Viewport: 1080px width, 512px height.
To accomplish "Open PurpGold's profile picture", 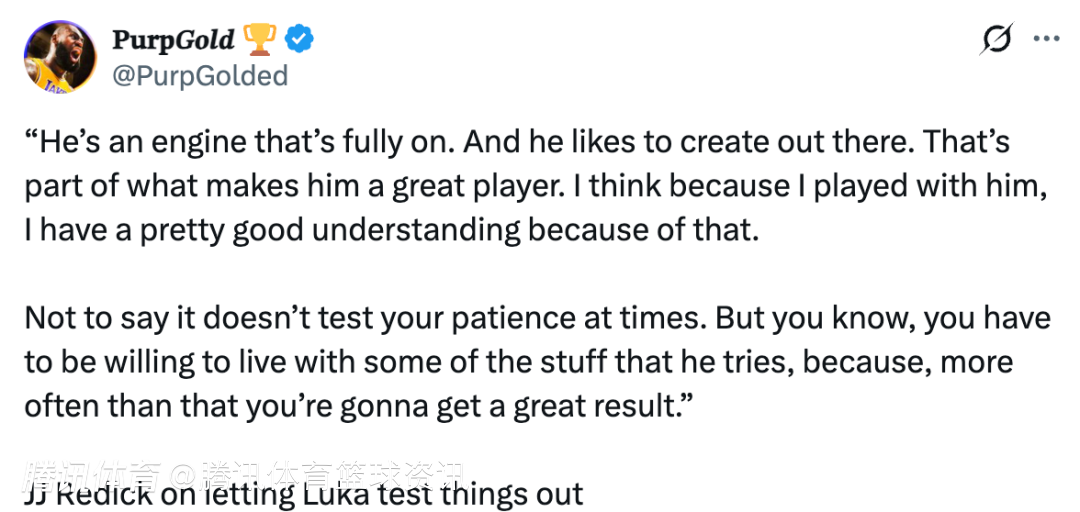I will click(x=60, y=57).
